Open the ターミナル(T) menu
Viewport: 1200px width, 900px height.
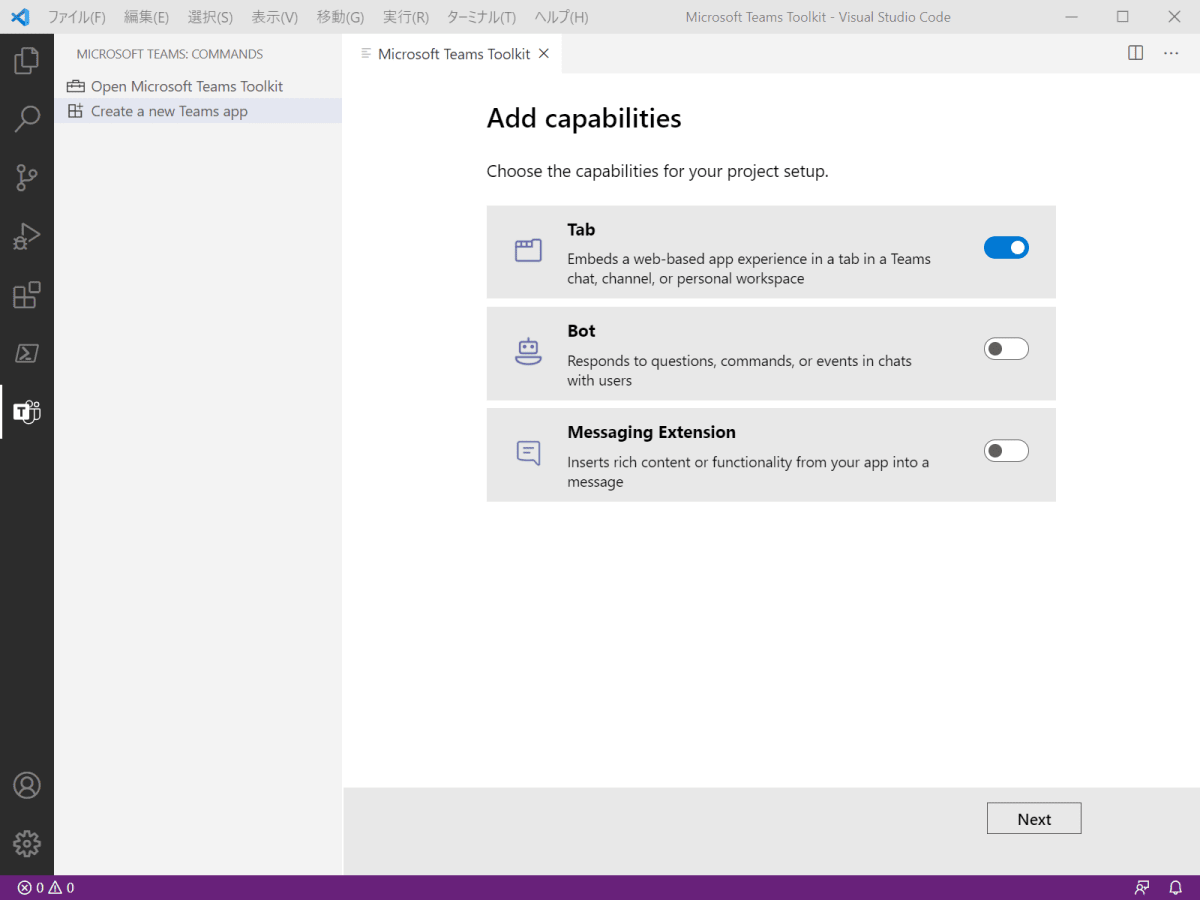click(481, 17)
